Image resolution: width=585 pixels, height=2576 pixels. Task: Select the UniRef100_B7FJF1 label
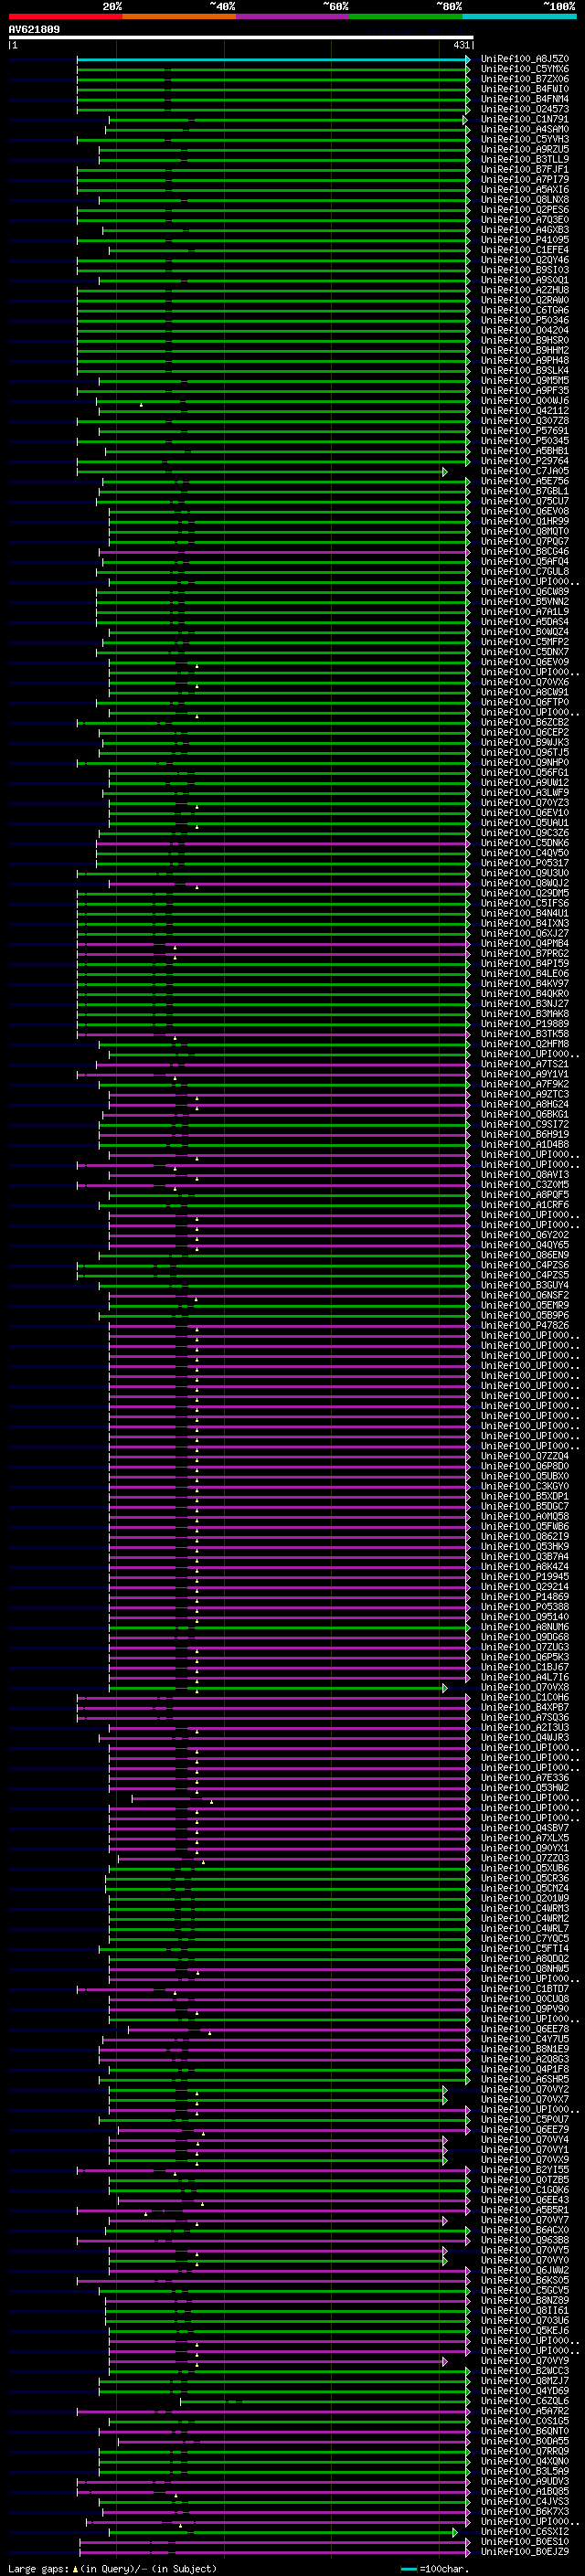click(525, 169)
